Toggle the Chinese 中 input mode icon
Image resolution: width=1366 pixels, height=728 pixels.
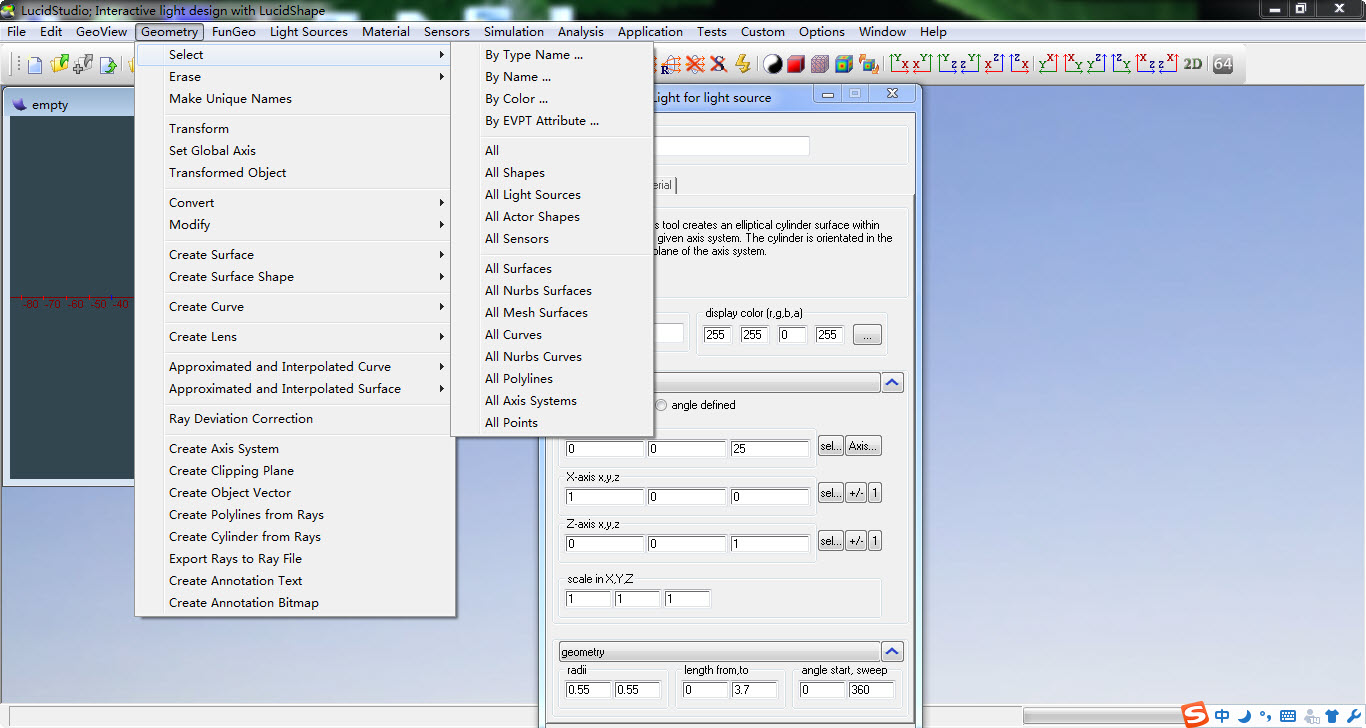pos(1222,716)
